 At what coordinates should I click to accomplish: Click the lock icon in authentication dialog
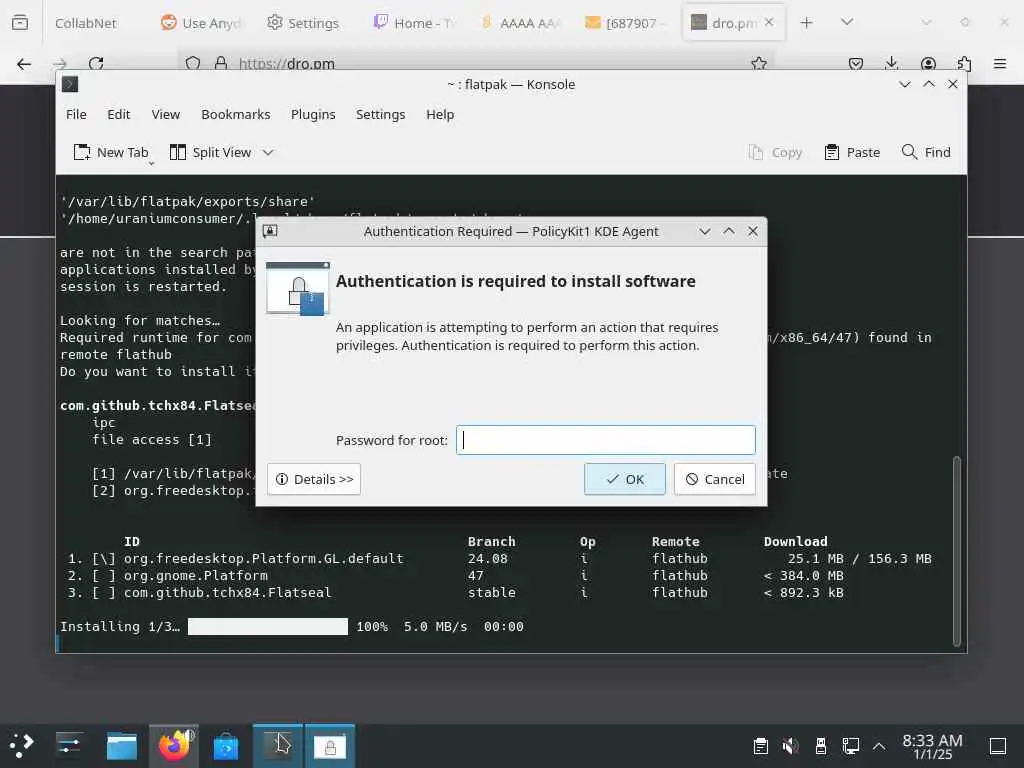[x=298, y=289]
